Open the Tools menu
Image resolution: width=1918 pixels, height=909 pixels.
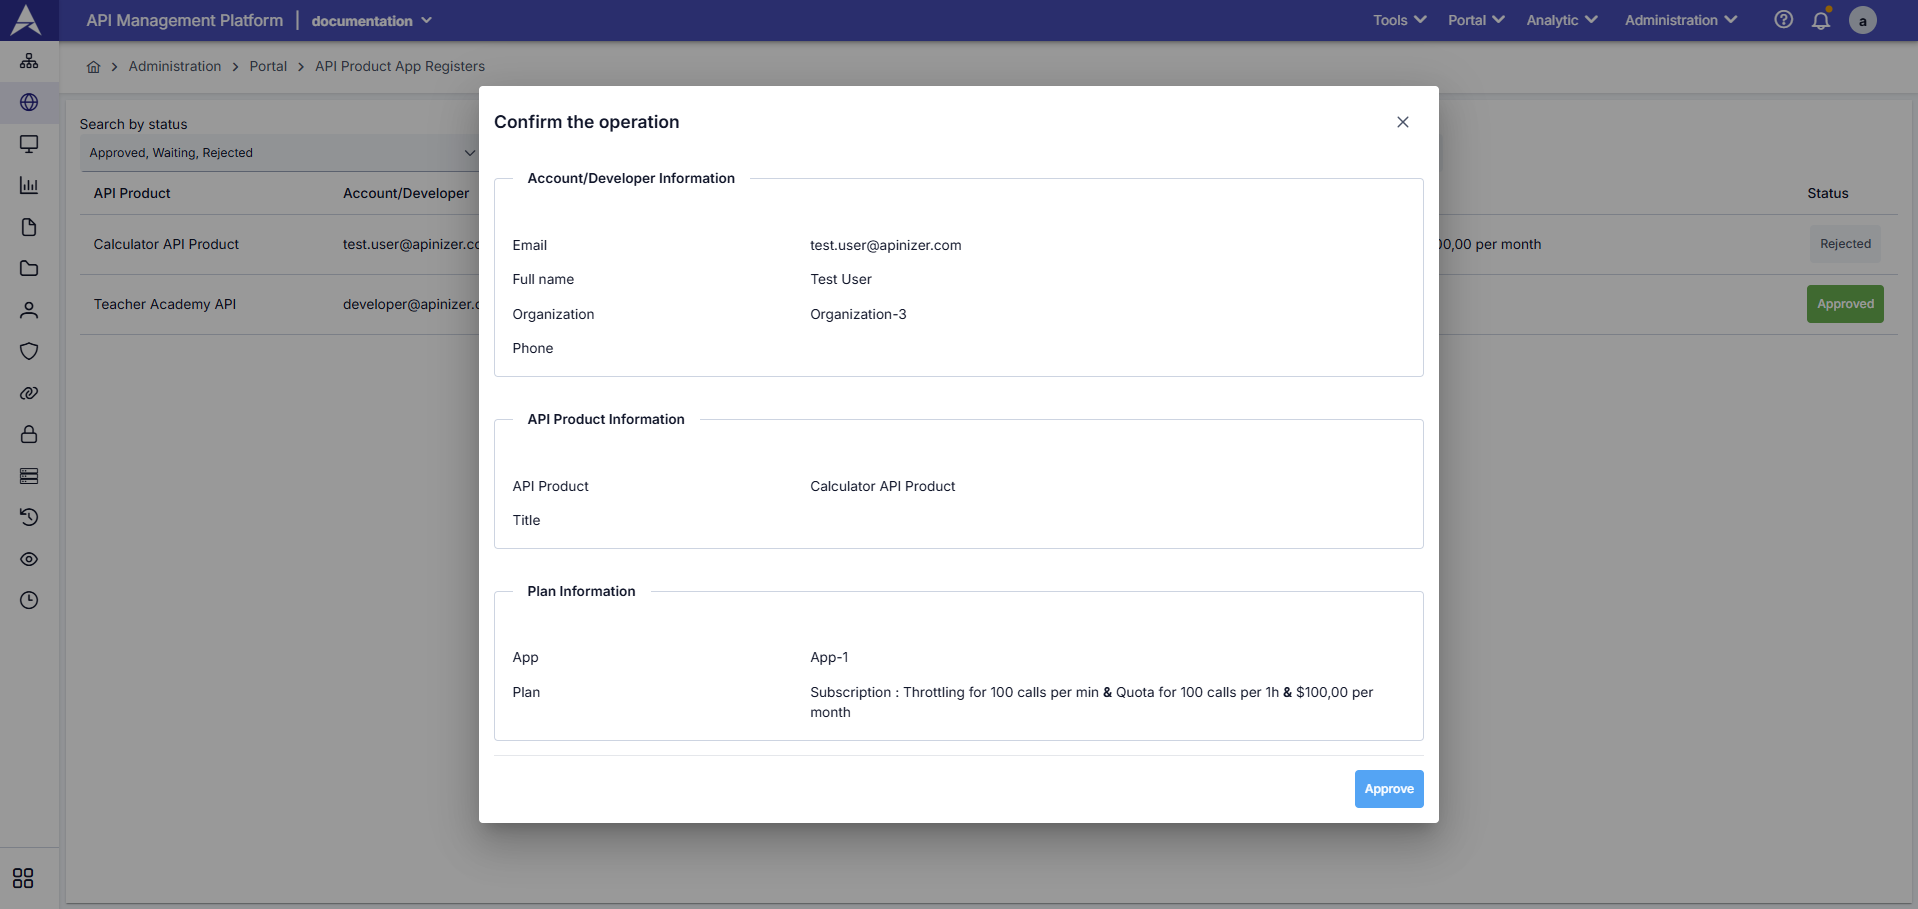(x=1398, y=20)
